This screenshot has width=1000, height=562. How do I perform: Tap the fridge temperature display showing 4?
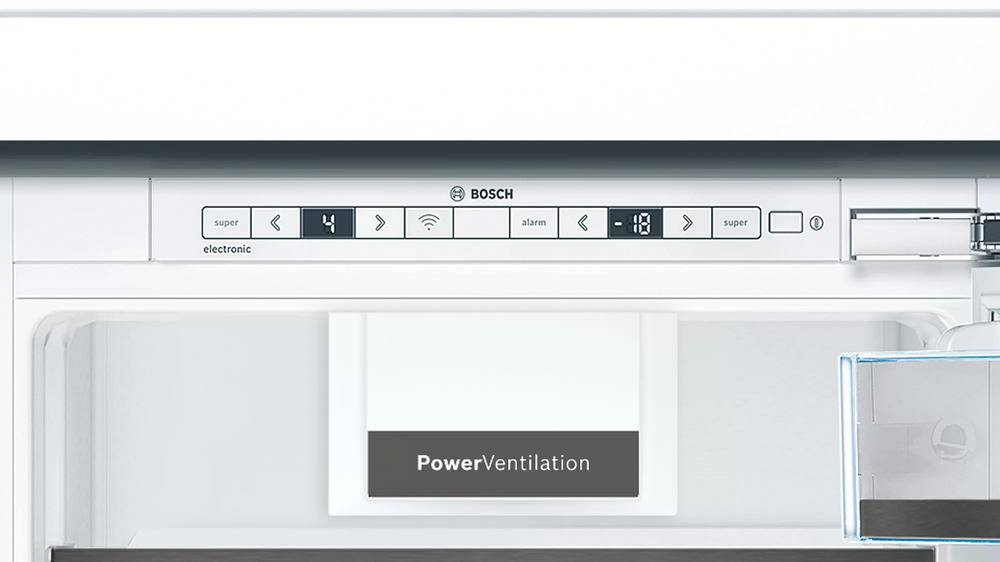328,223
